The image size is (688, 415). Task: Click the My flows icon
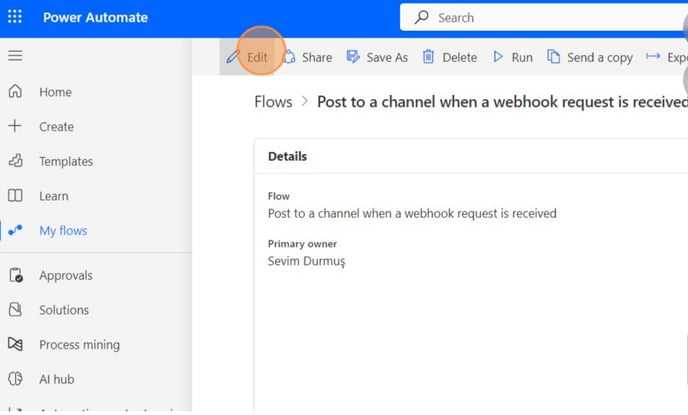(x=15, y=230)
